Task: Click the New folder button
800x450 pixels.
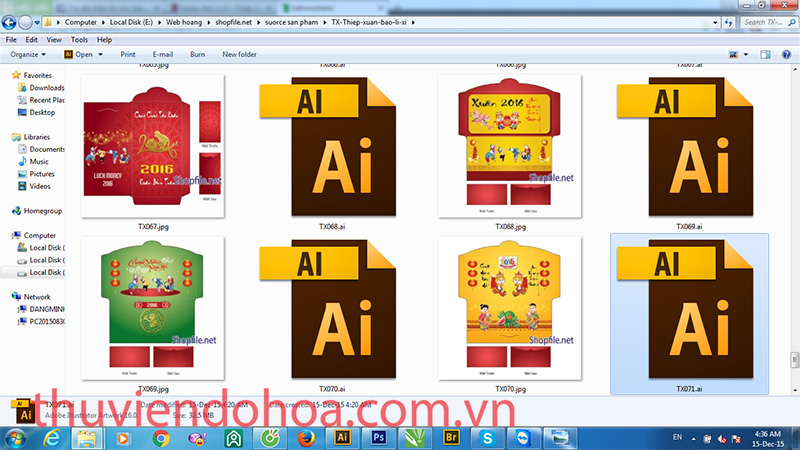Action: (x=239, y=54)
